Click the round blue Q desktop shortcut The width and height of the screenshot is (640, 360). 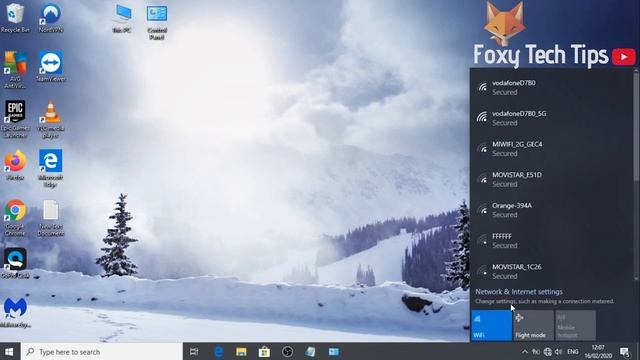15,263
